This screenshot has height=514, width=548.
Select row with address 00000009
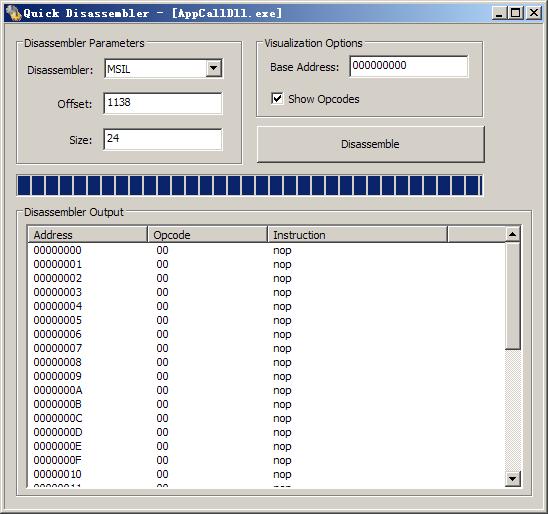point(266,376)
